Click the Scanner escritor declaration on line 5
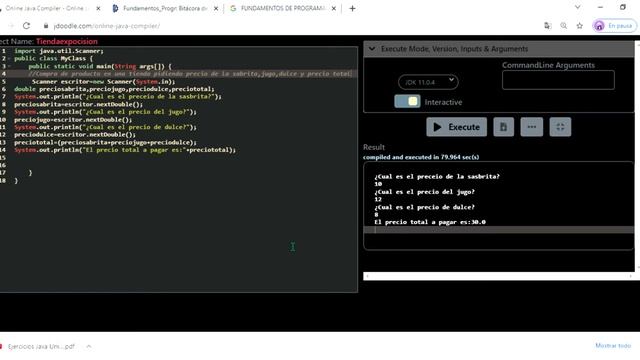Screen dimensions: 640x360 [x=103, y=82]
